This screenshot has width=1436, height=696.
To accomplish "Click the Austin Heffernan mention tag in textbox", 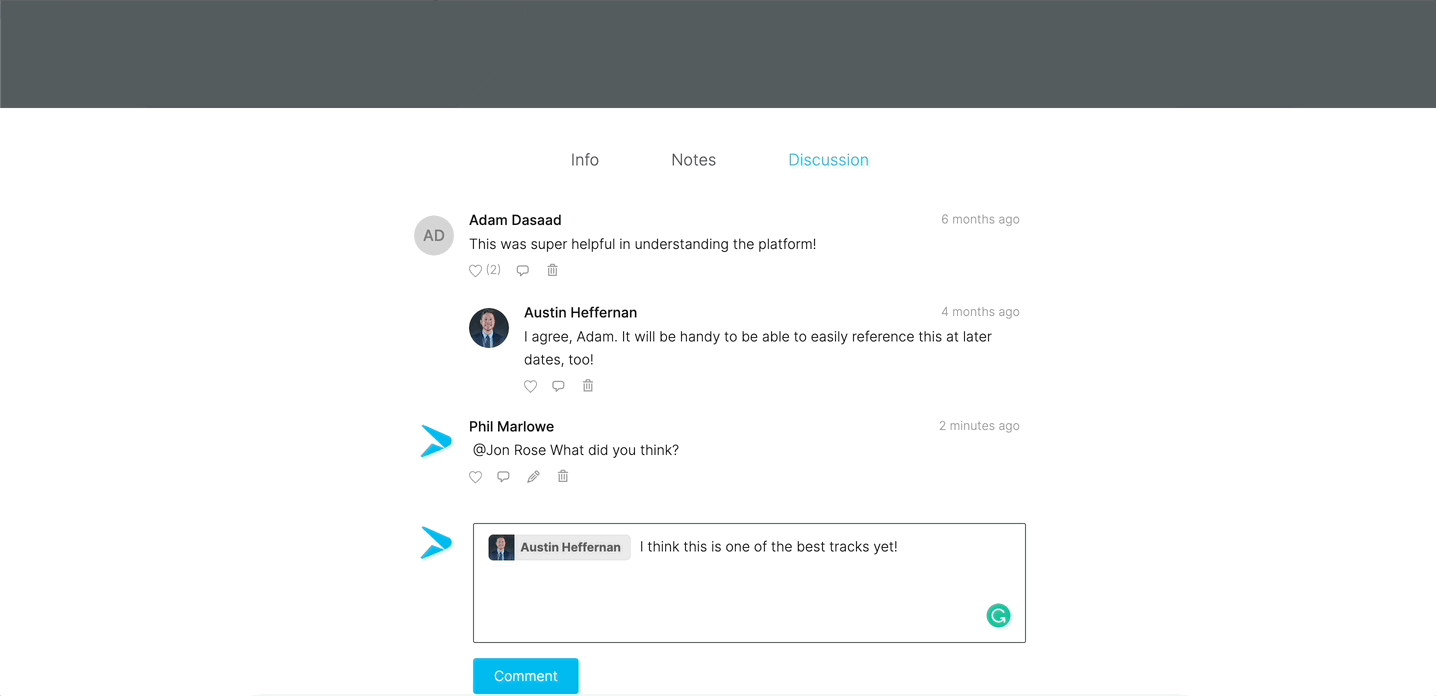I will point(559,547).
